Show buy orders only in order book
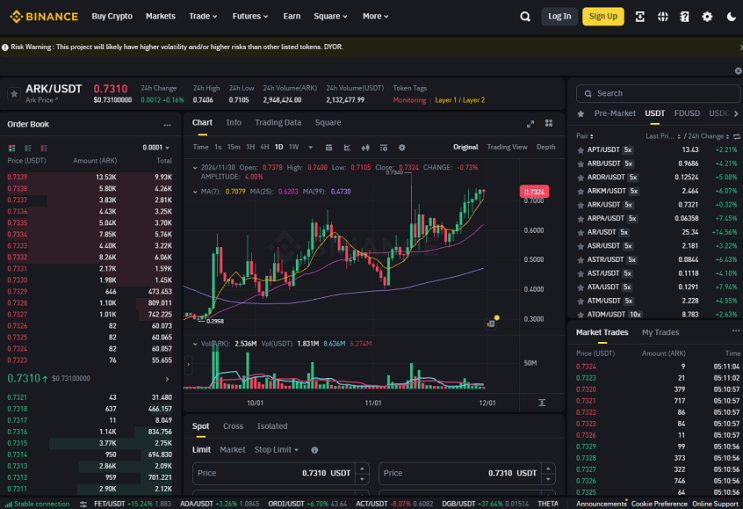 click(x=28, y=148)
